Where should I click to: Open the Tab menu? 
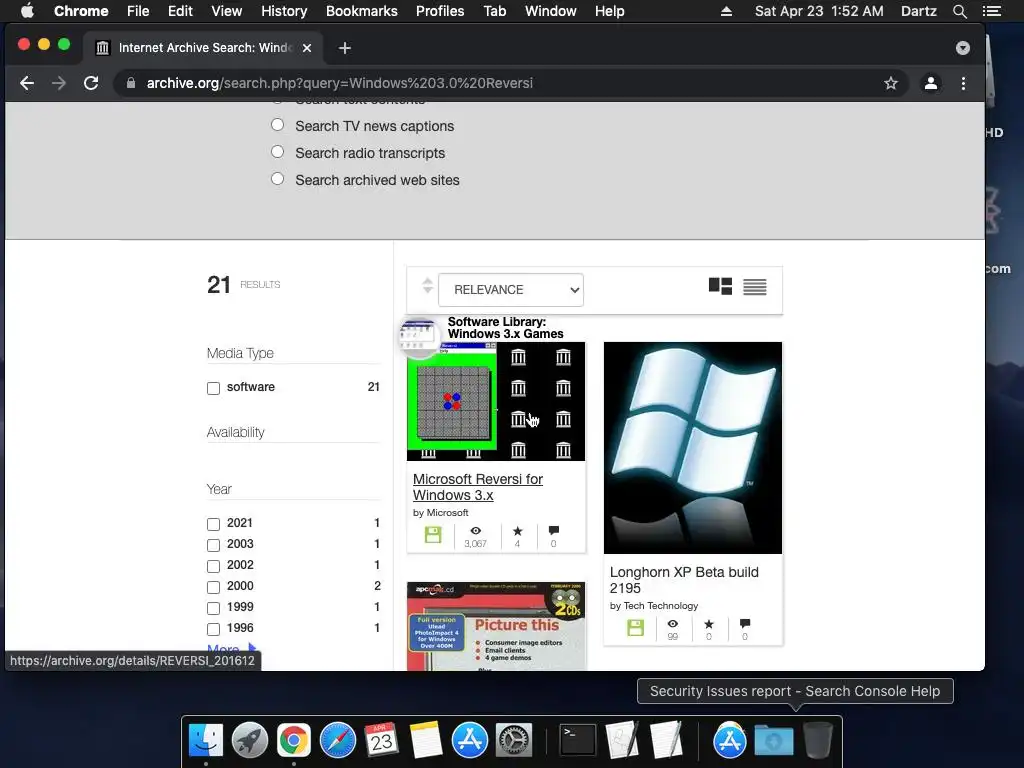pyautogui.click(x=494, y=11)
